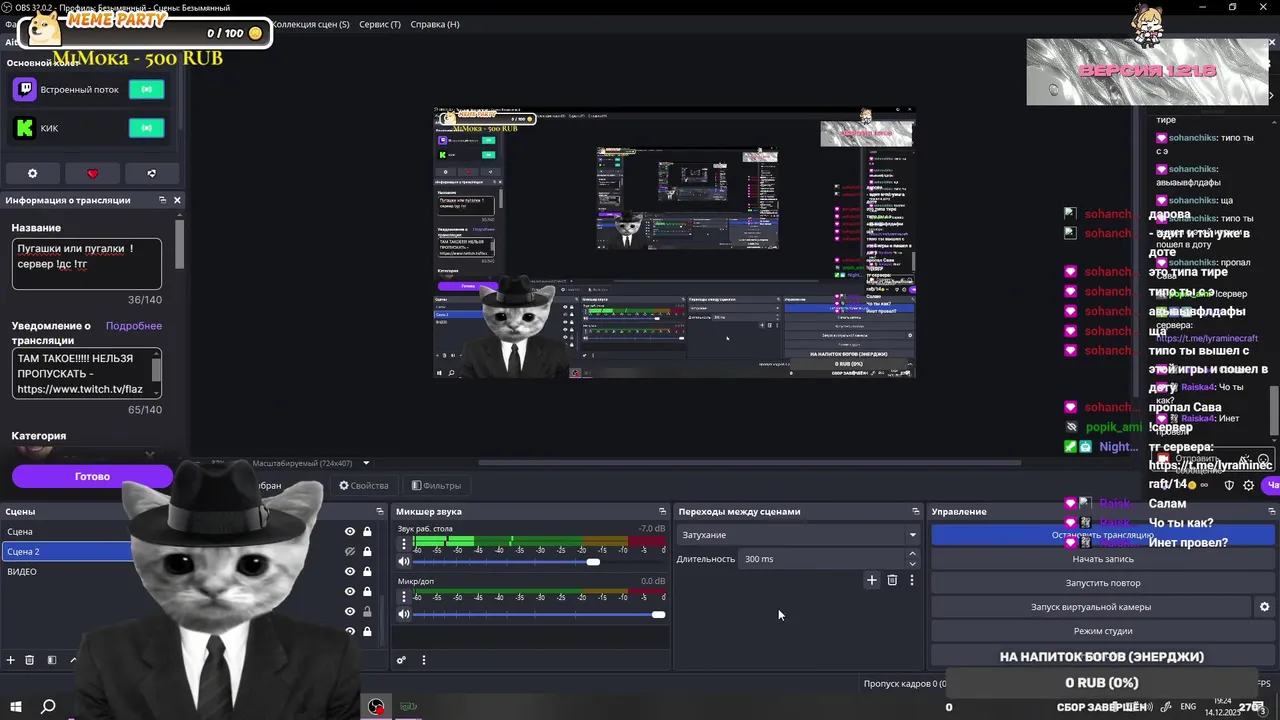
Task: Click the OBS icon in the taskbar
Action: click(376, 707)
